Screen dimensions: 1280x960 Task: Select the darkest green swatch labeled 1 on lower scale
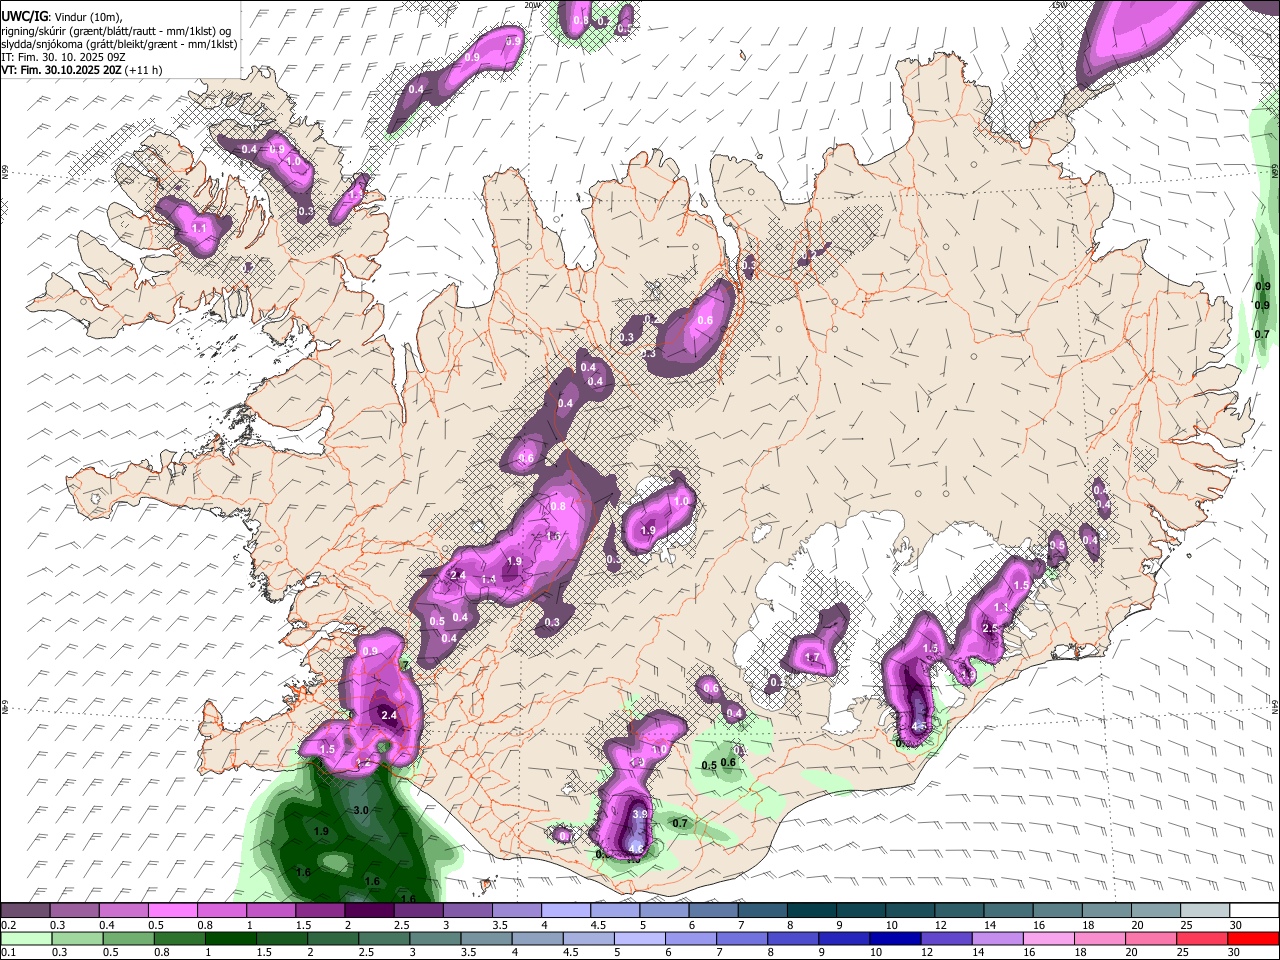tap(231, 938)
